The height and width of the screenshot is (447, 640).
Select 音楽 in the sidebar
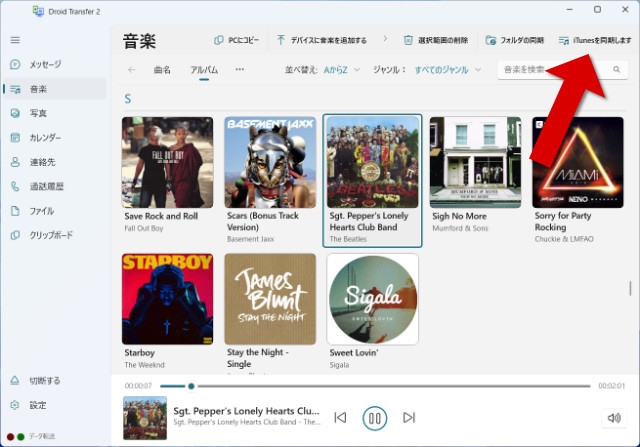coord(55,89)
